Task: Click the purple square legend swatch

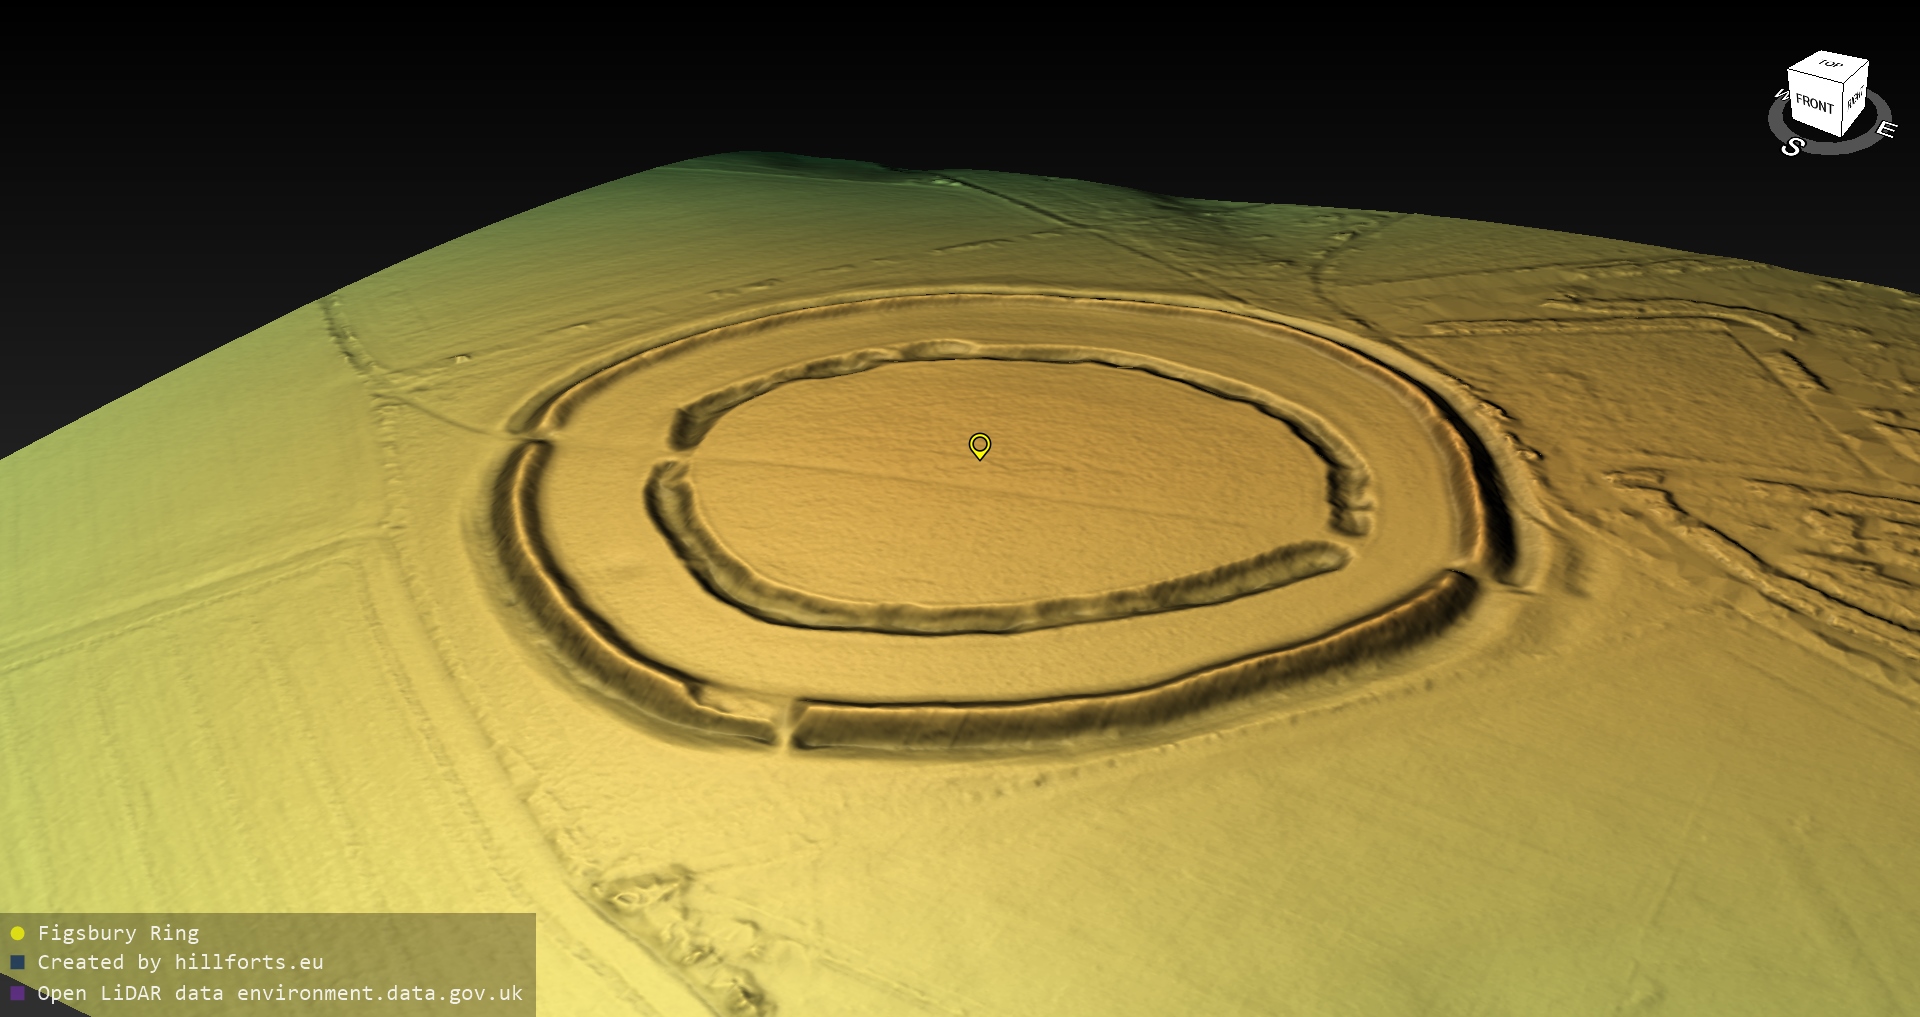Action: point(17,993)
